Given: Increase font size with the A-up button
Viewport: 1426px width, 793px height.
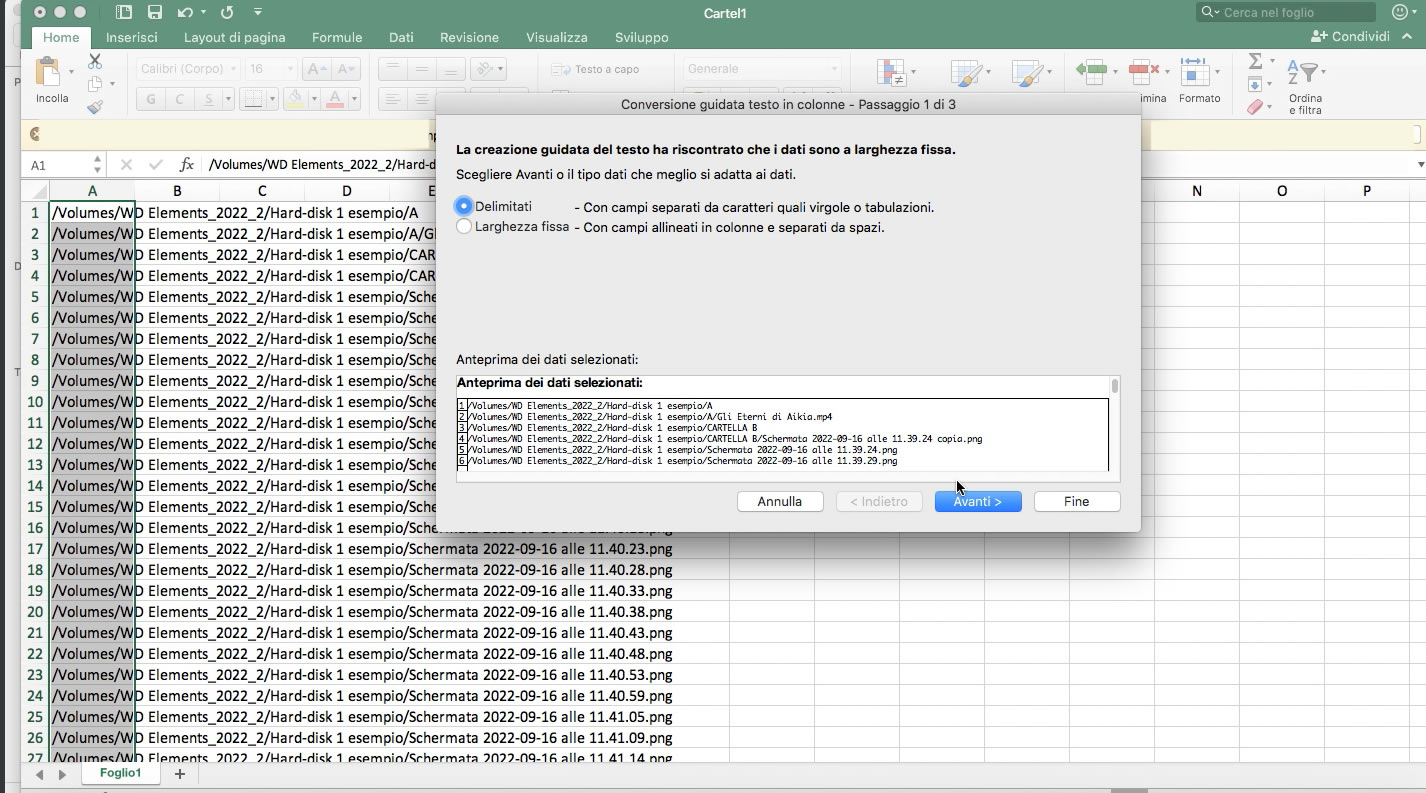Looking at the screenshot, I should pyautogui.click(x=316, y=69).
